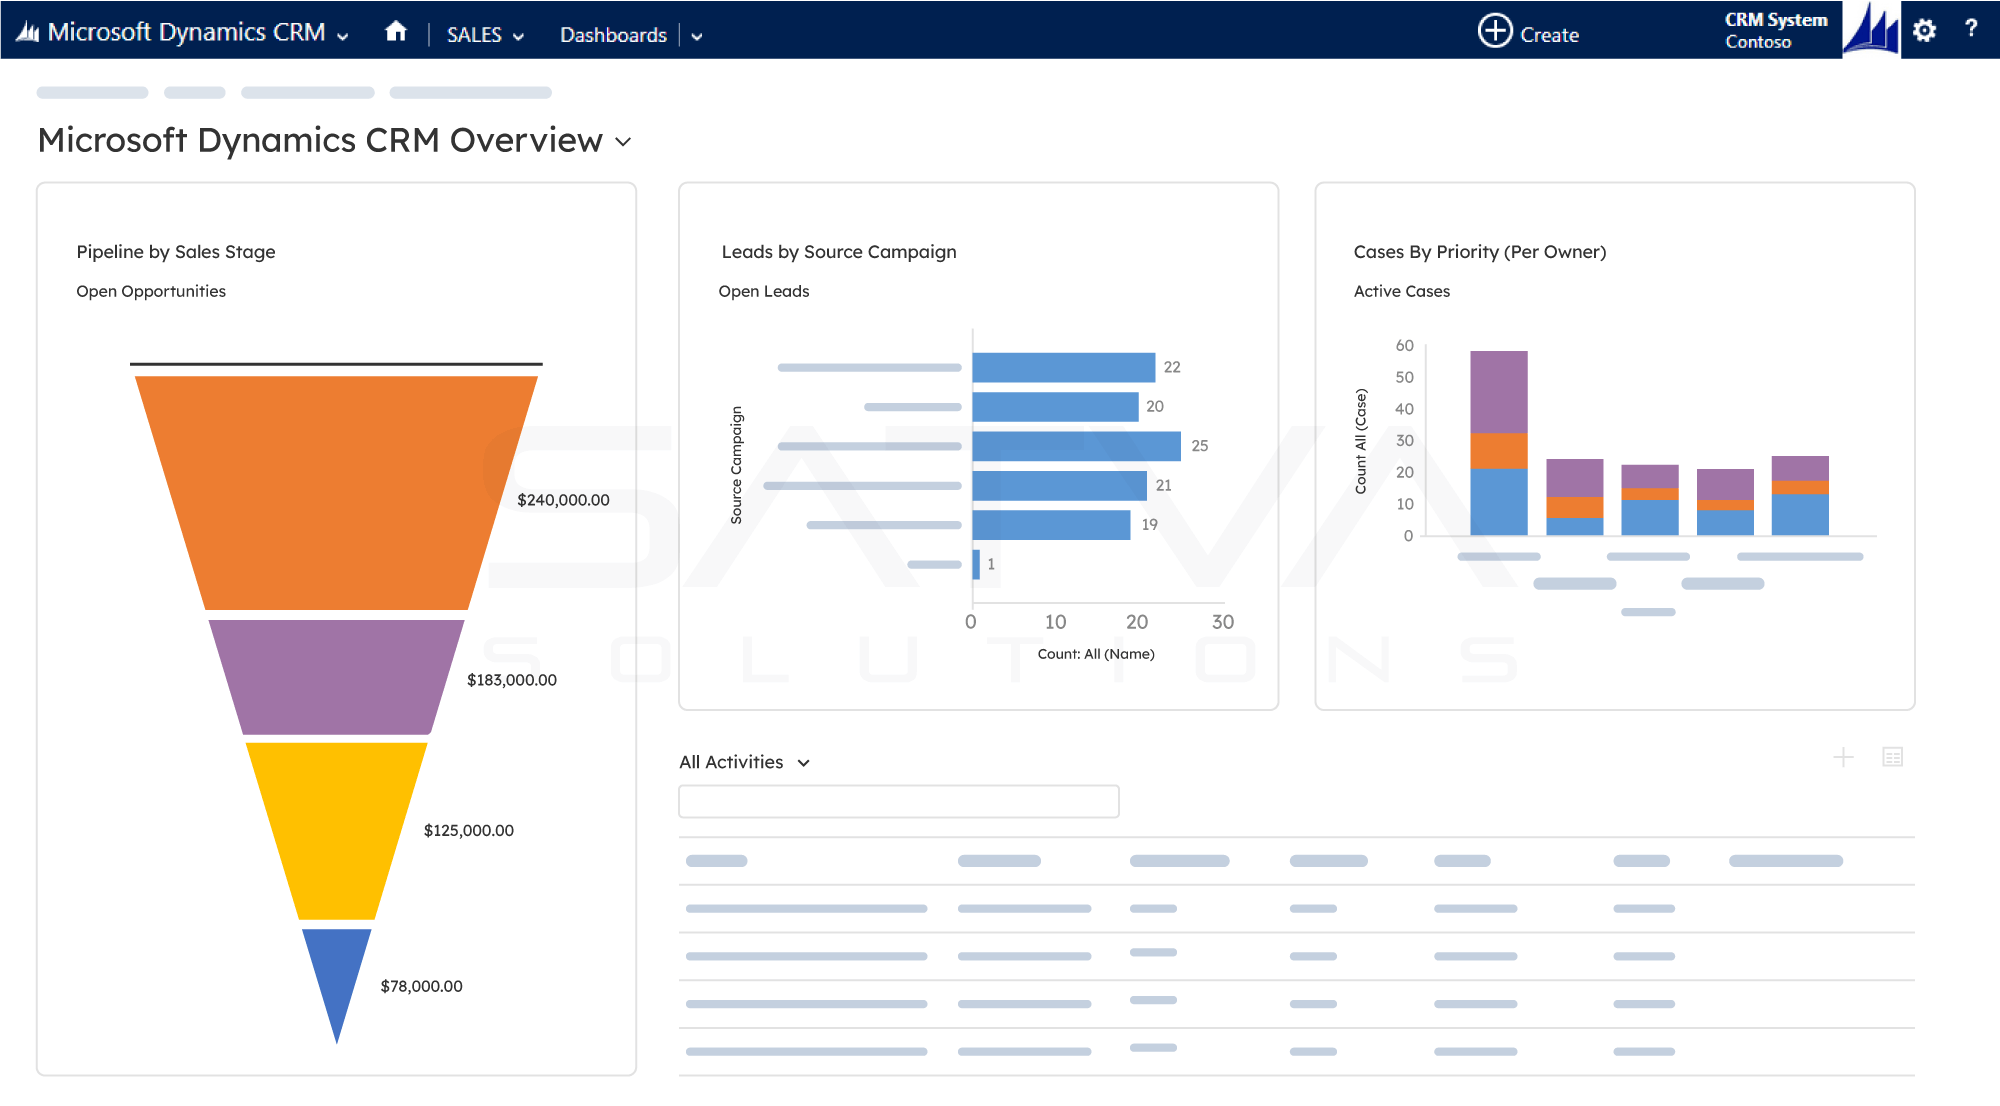Open the settings gear icon
This screenshot has height=1106, width=2000.
coord(1924,30)
